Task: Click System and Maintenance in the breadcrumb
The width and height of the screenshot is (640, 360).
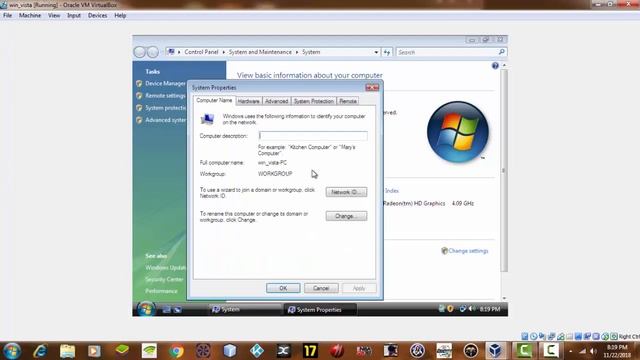Action: click(x=260, y=52)
